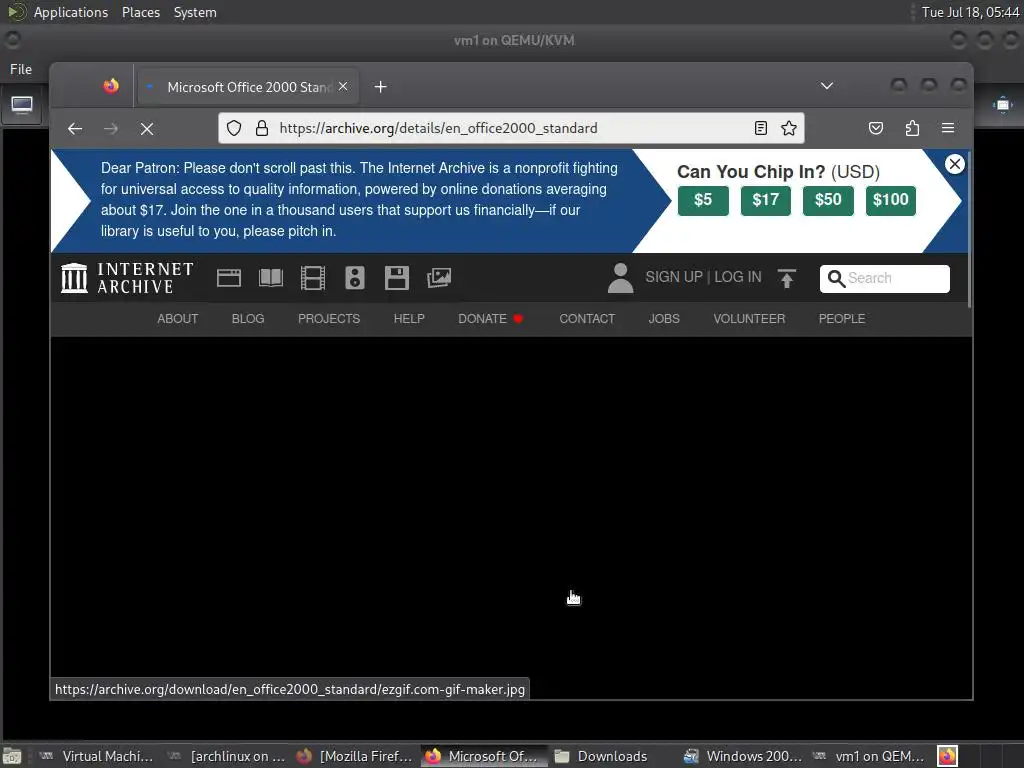This screenshot has width=1024, height=768.
Task: Open tracking protection shield icon in address bar
Action: click(x=234, y=128)
